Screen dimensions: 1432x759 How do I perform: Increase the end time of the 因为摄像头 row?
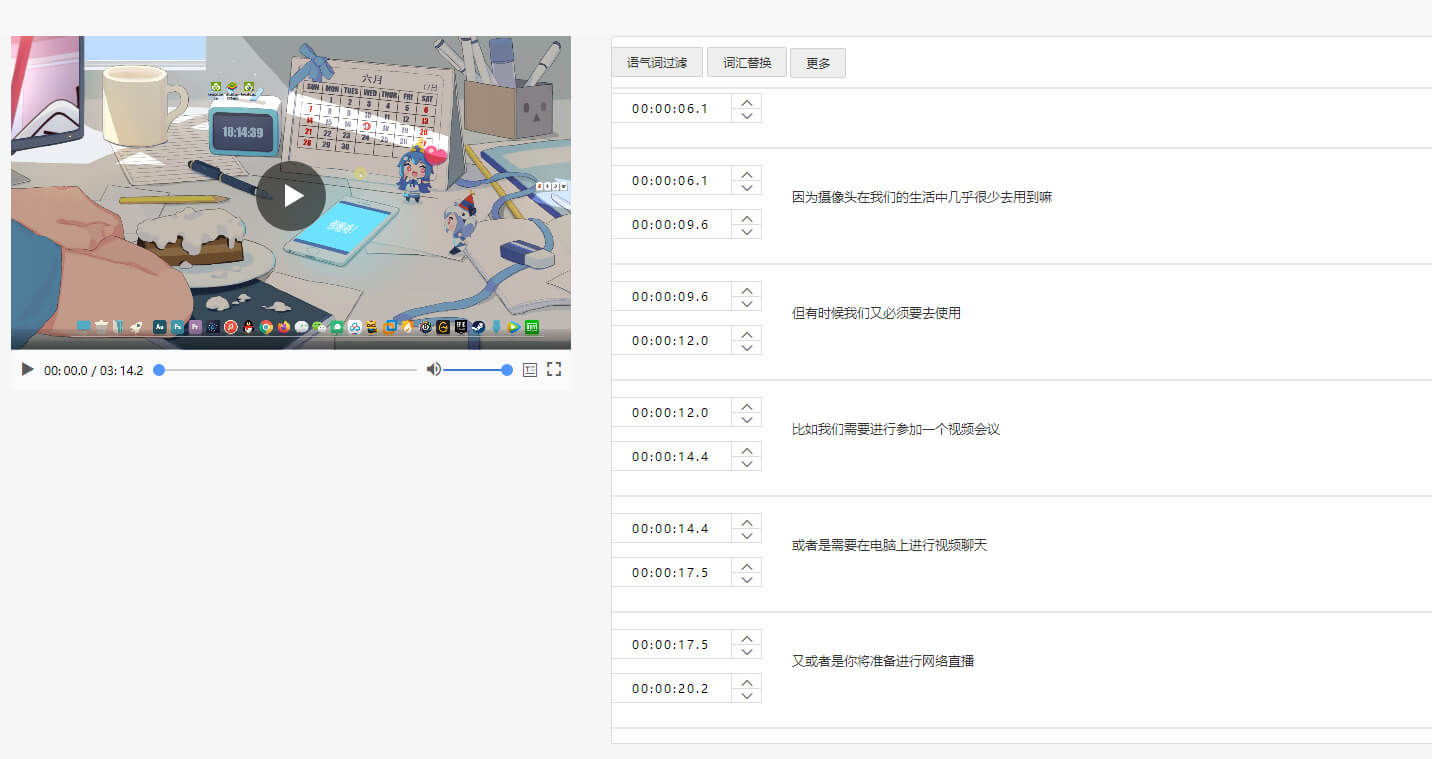[747, 218]
